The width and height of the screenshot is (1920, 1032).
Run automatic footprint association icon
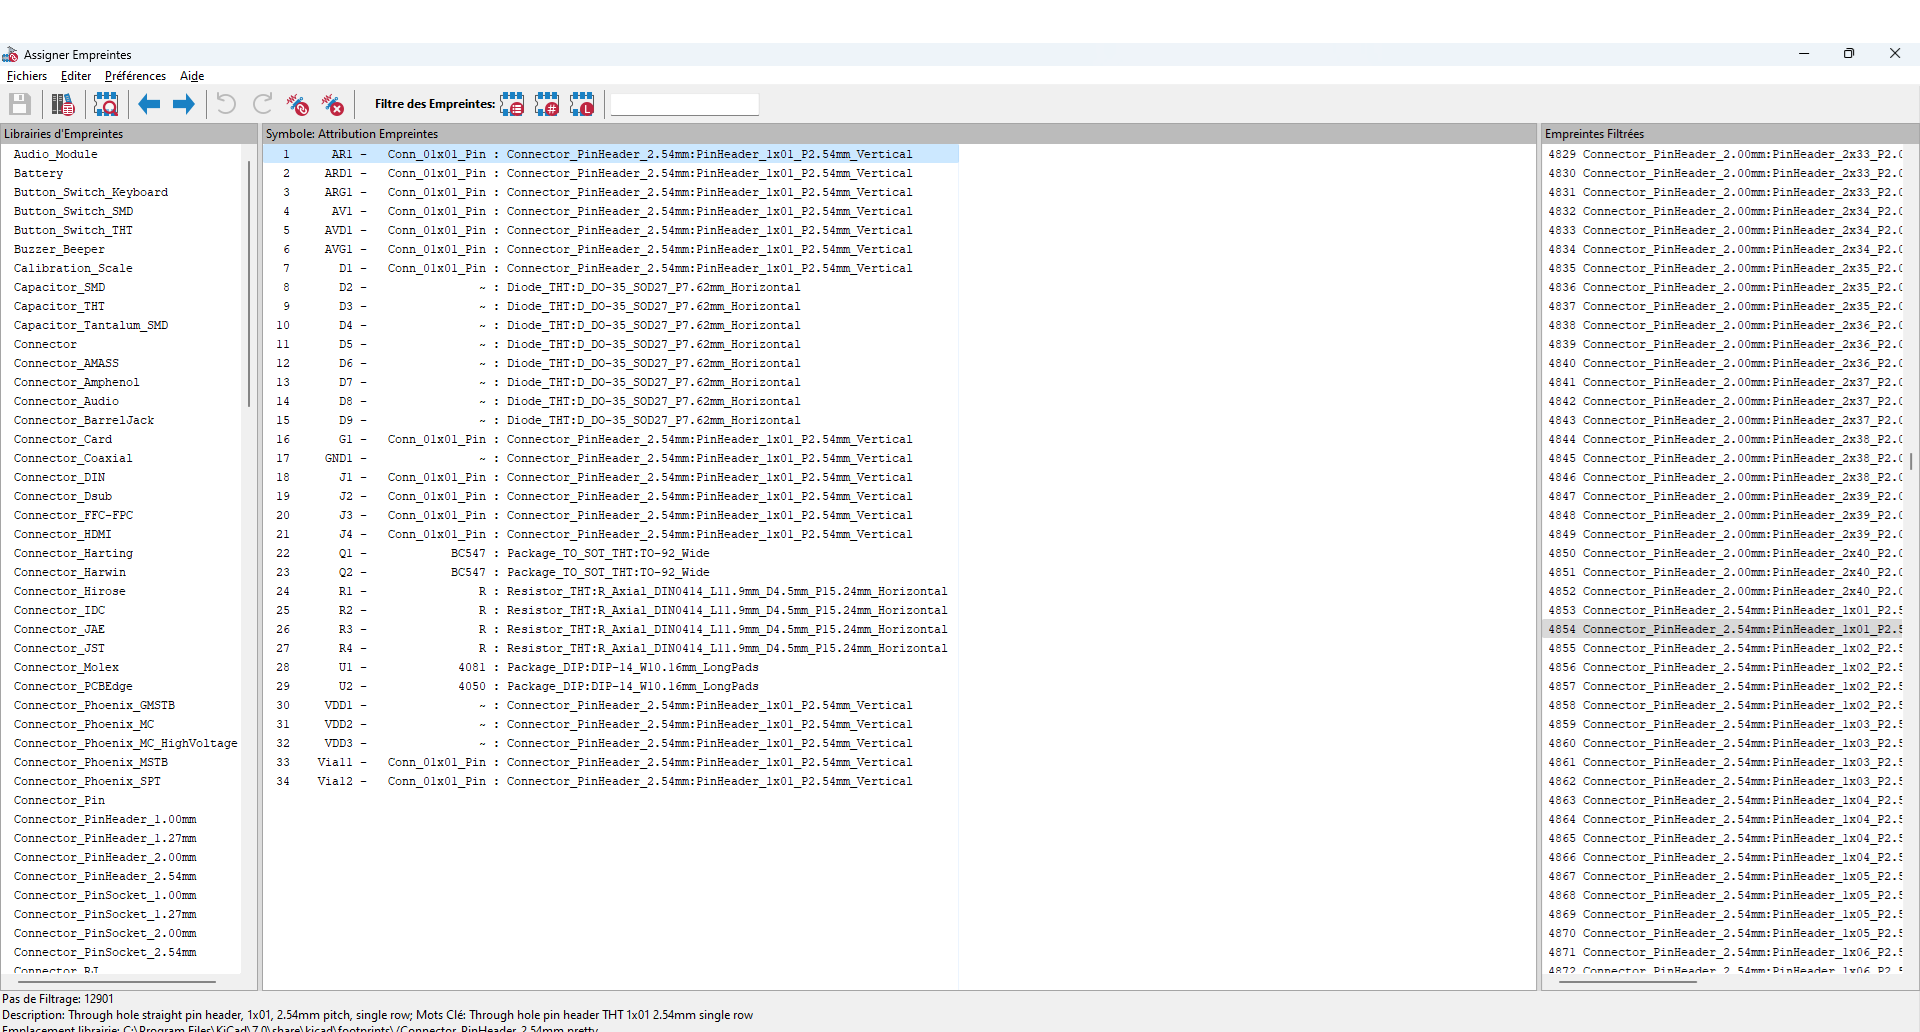point(298,104)
